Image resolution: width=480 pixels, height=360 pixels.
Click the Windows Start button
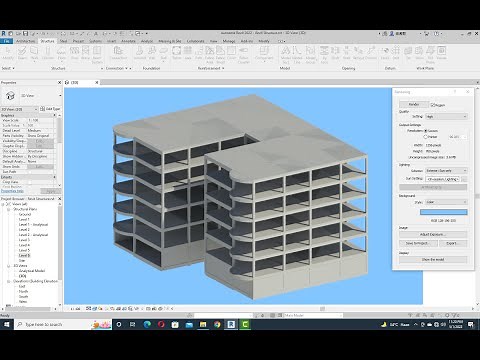coord(7,324)
